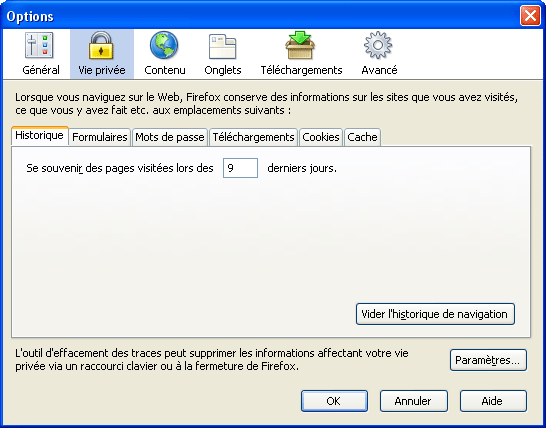The width and height of the screenshot is (546, 428).
Task: Cancel using the Annuler button
Action: click(x=414, y=401)
